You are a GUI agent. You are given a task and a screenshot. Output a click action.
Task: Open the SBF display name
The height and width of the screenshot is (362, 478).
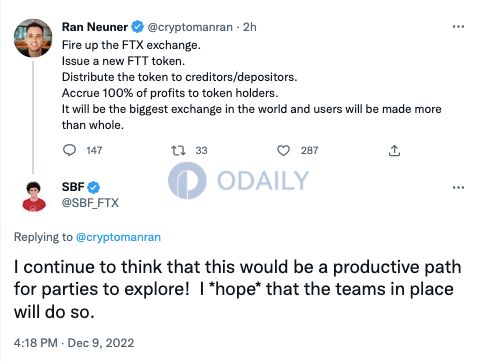tap(73, 187)
